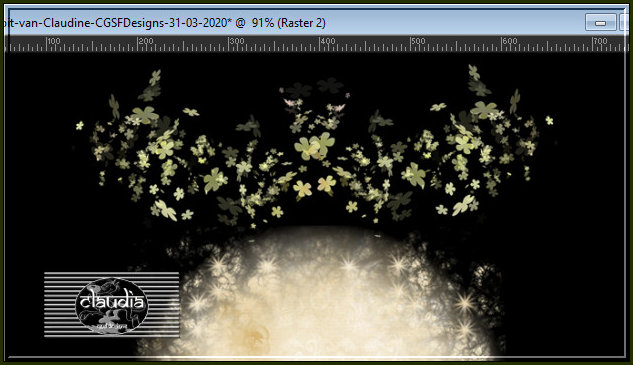Click the 600 mark on ruler

click(x=509, y=42)
